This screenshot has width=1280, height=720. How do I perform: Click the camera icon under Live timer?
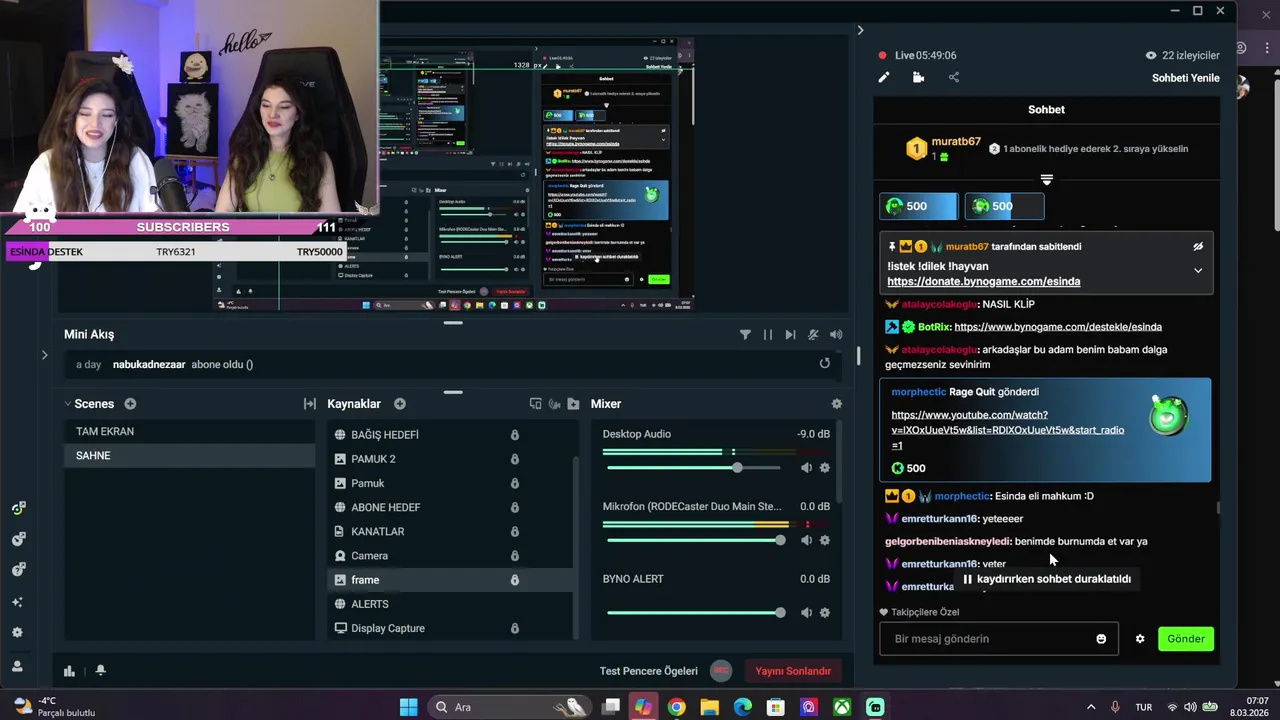click(918, 77)
